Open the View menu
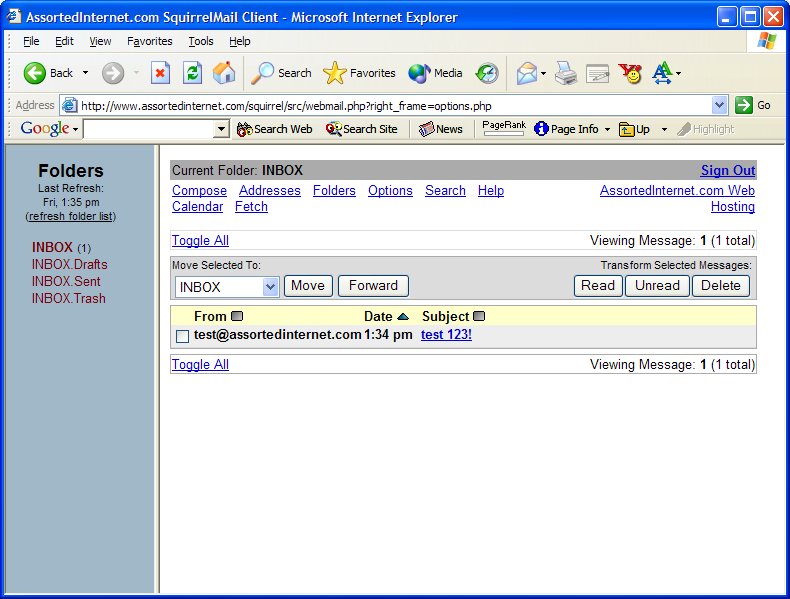The height and width of the screenshot is (599, 790). pos(100,41)
